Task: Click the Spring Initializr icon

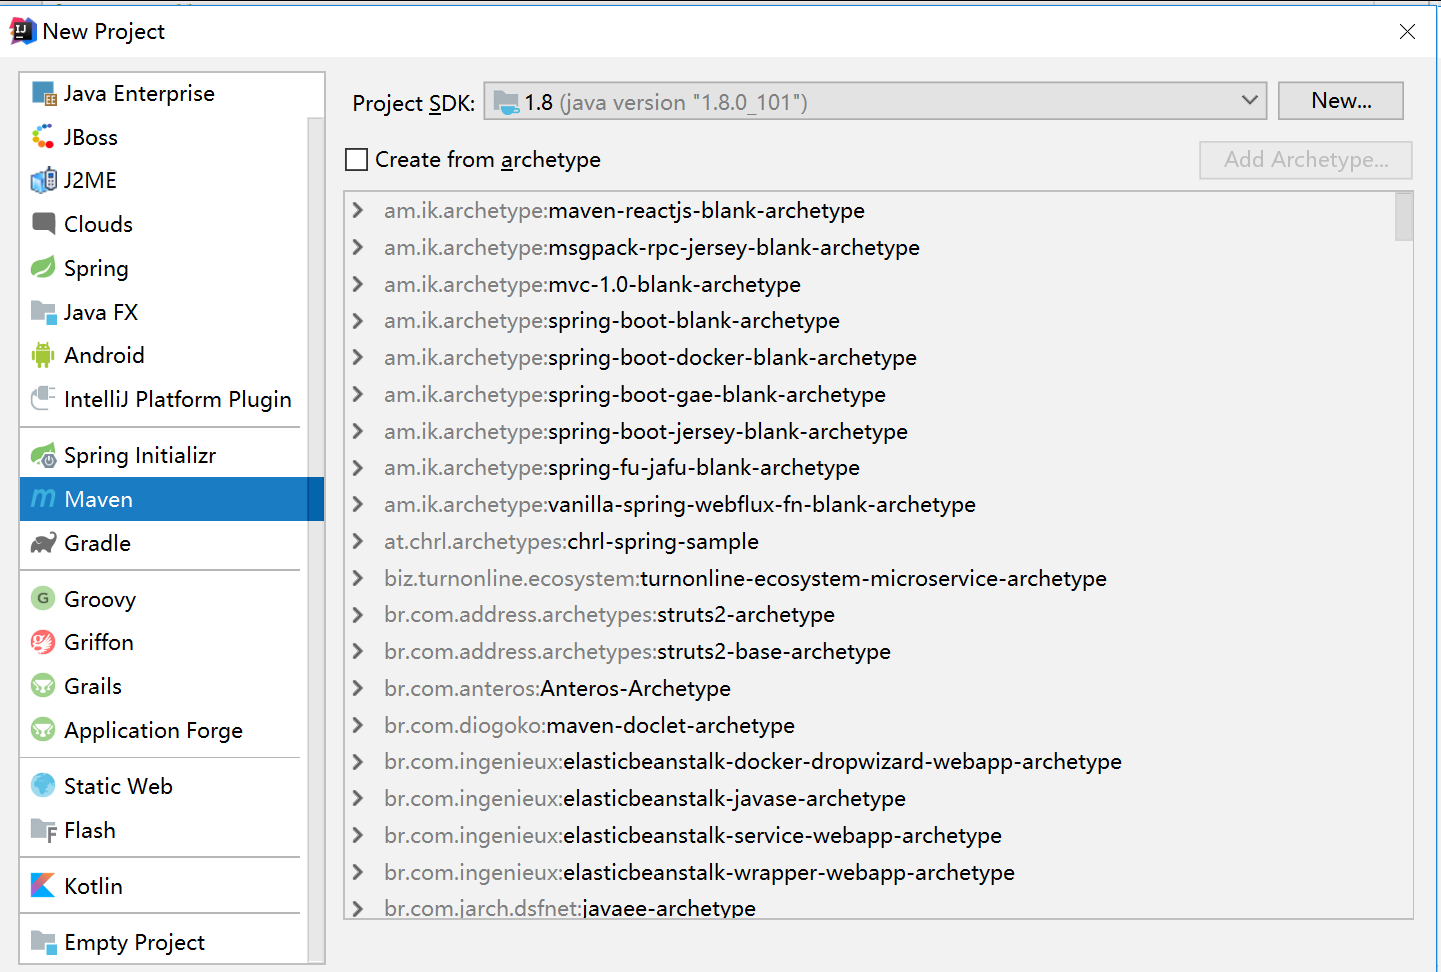Action: click(x=44, y=456)
